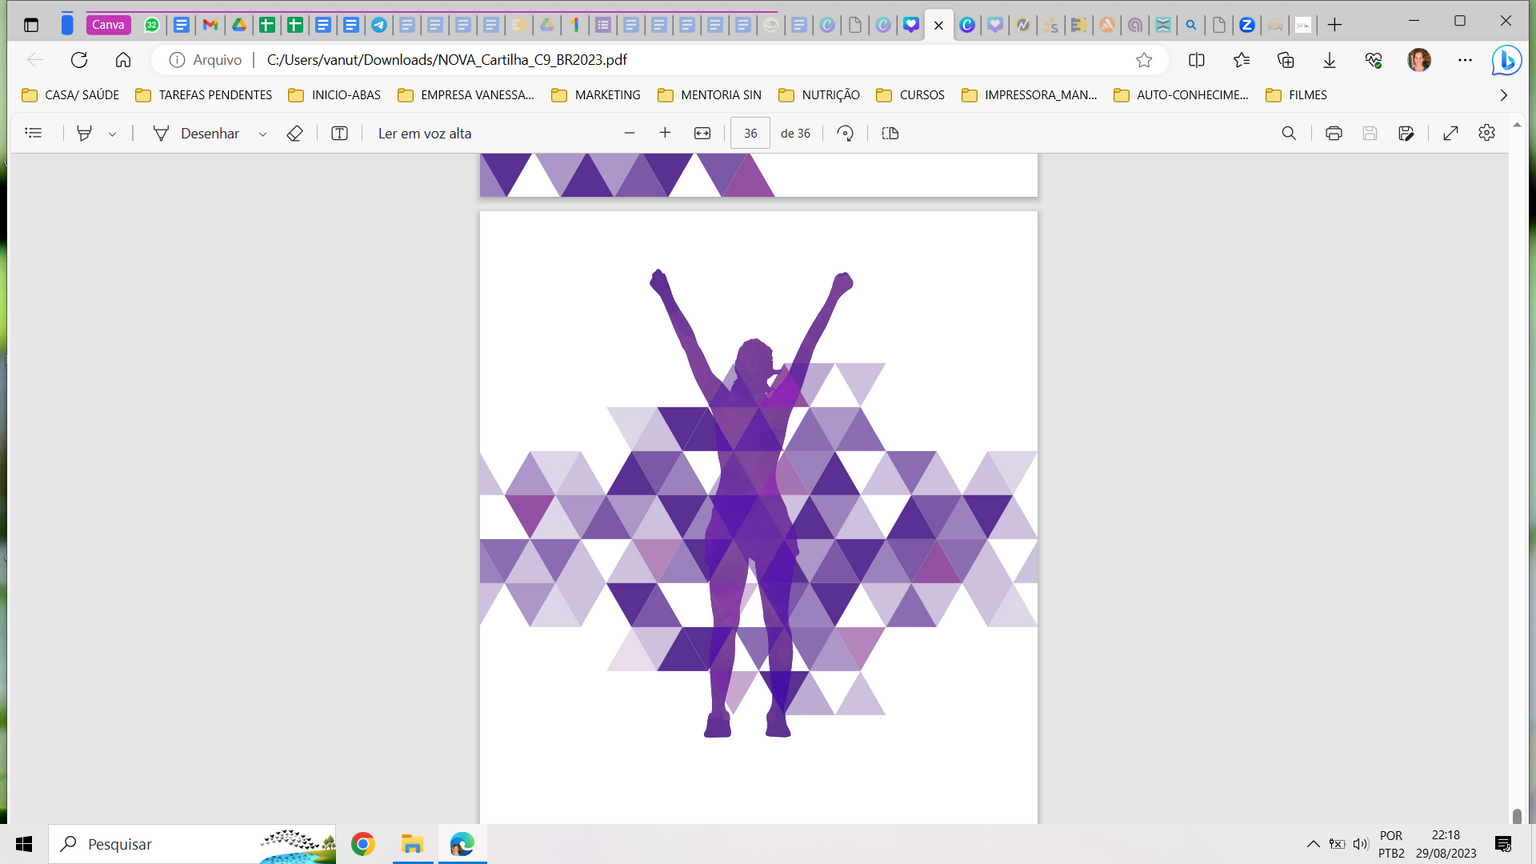Screen dimensions: 1536x864
Task: Star this page as a favorite
Action: [1144, 60]
